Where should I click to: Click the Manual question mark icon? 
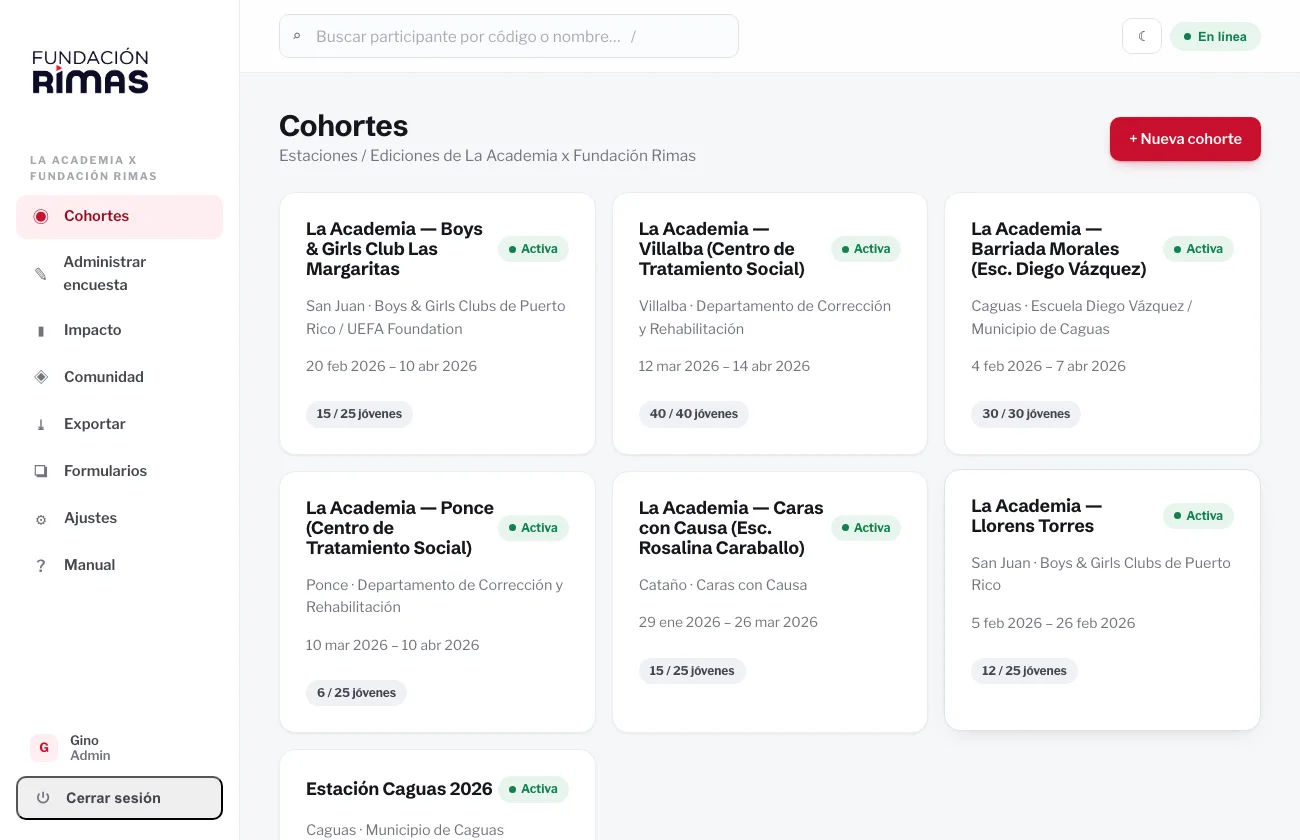41,566
